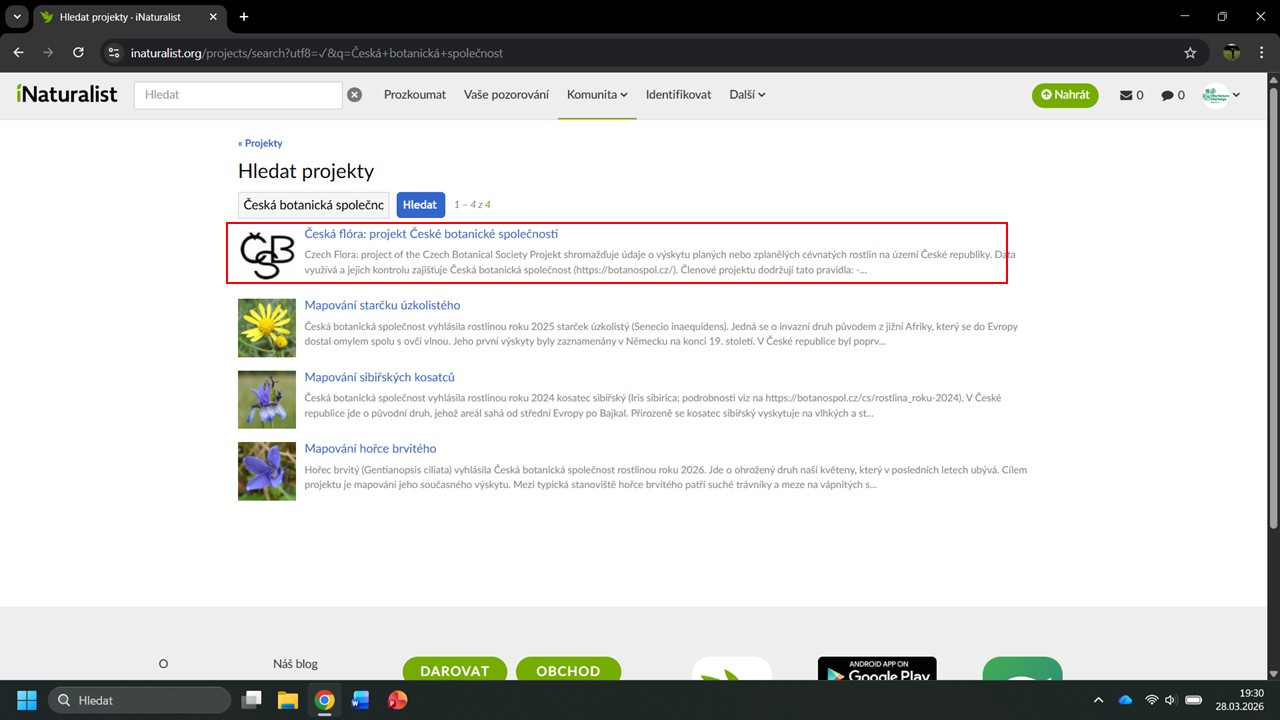Open Identifikovat in the navigation
This screenshot has height=720, width=1280.
point(678,95)
